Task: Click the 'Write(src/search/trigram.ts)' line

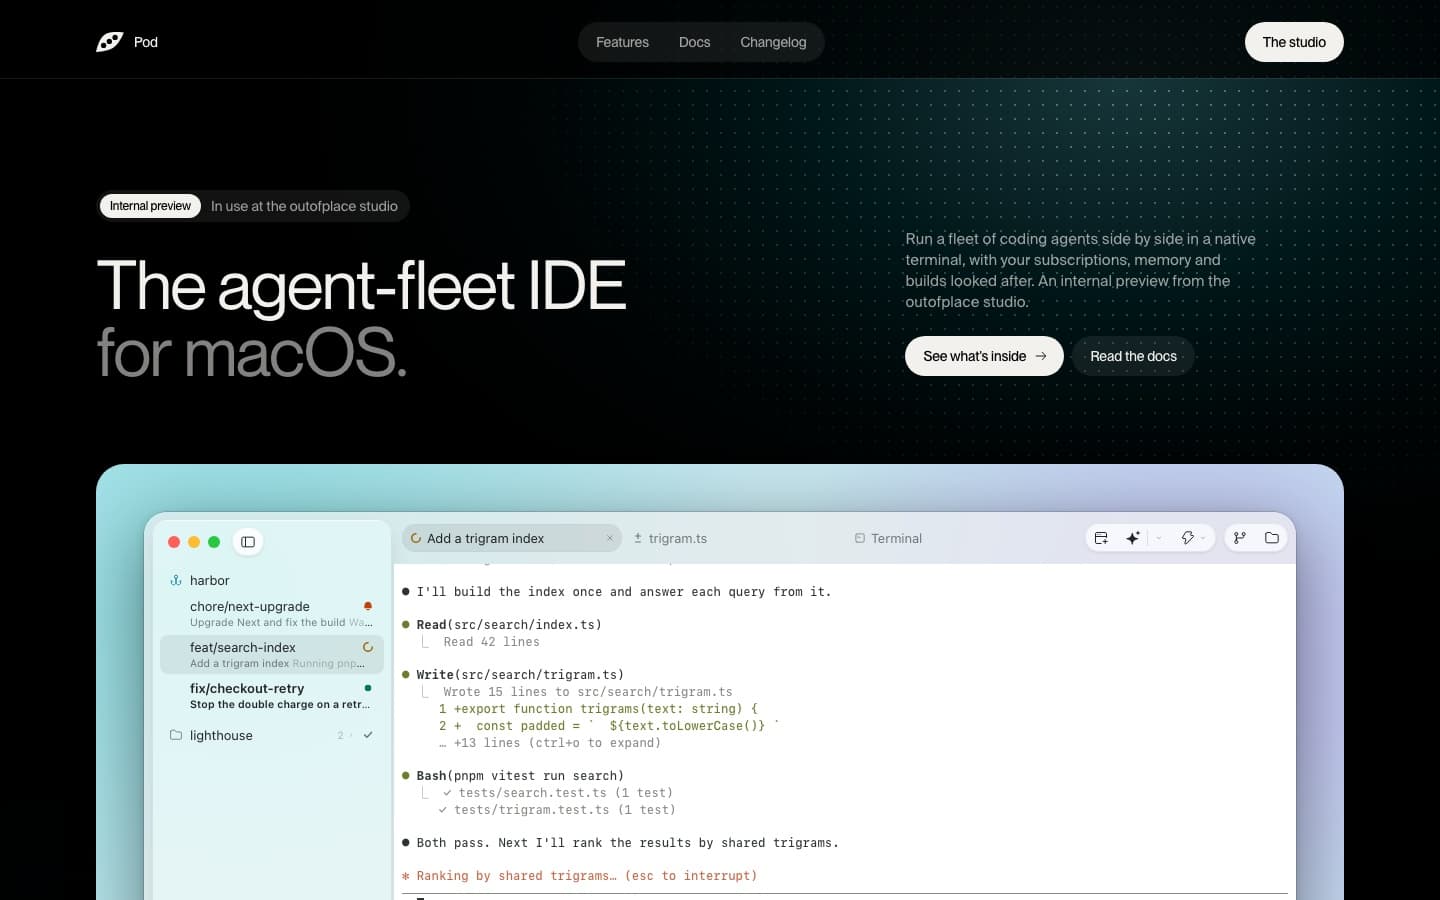Action: click(x=520, y=675)
